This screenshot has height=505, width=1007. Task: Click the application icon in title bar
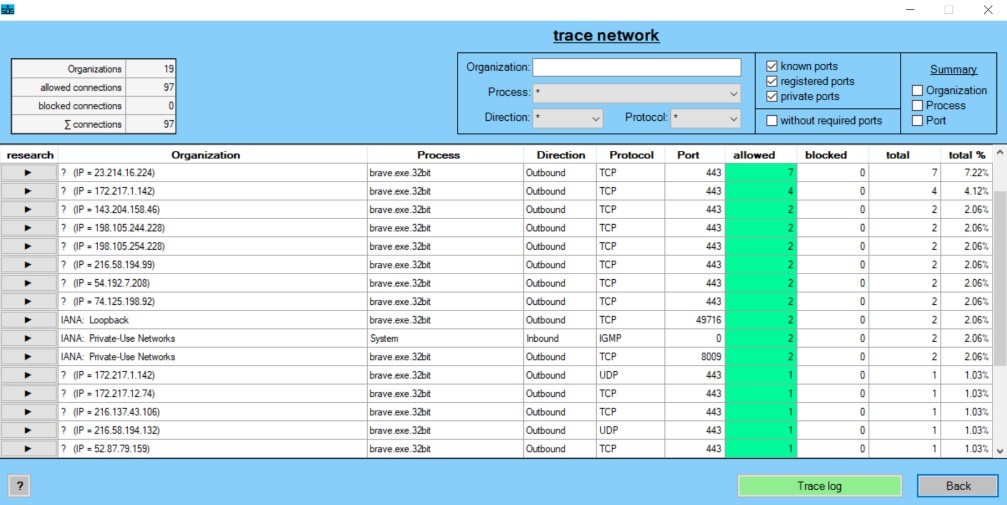(8, 10)
